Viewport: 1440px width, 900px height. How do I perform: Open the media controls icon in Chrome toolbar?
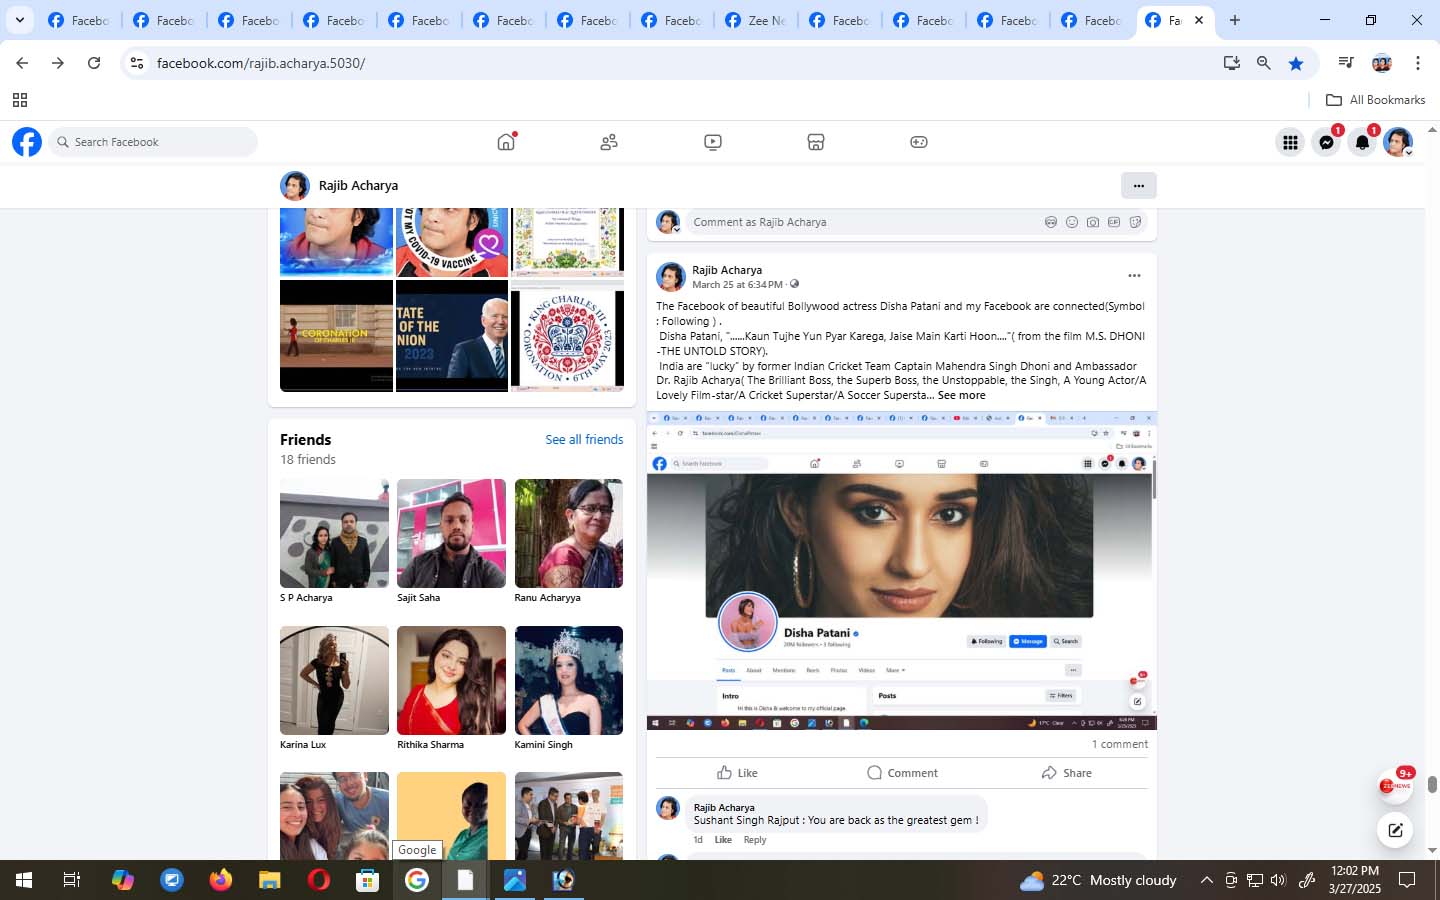click(1346, 63)
